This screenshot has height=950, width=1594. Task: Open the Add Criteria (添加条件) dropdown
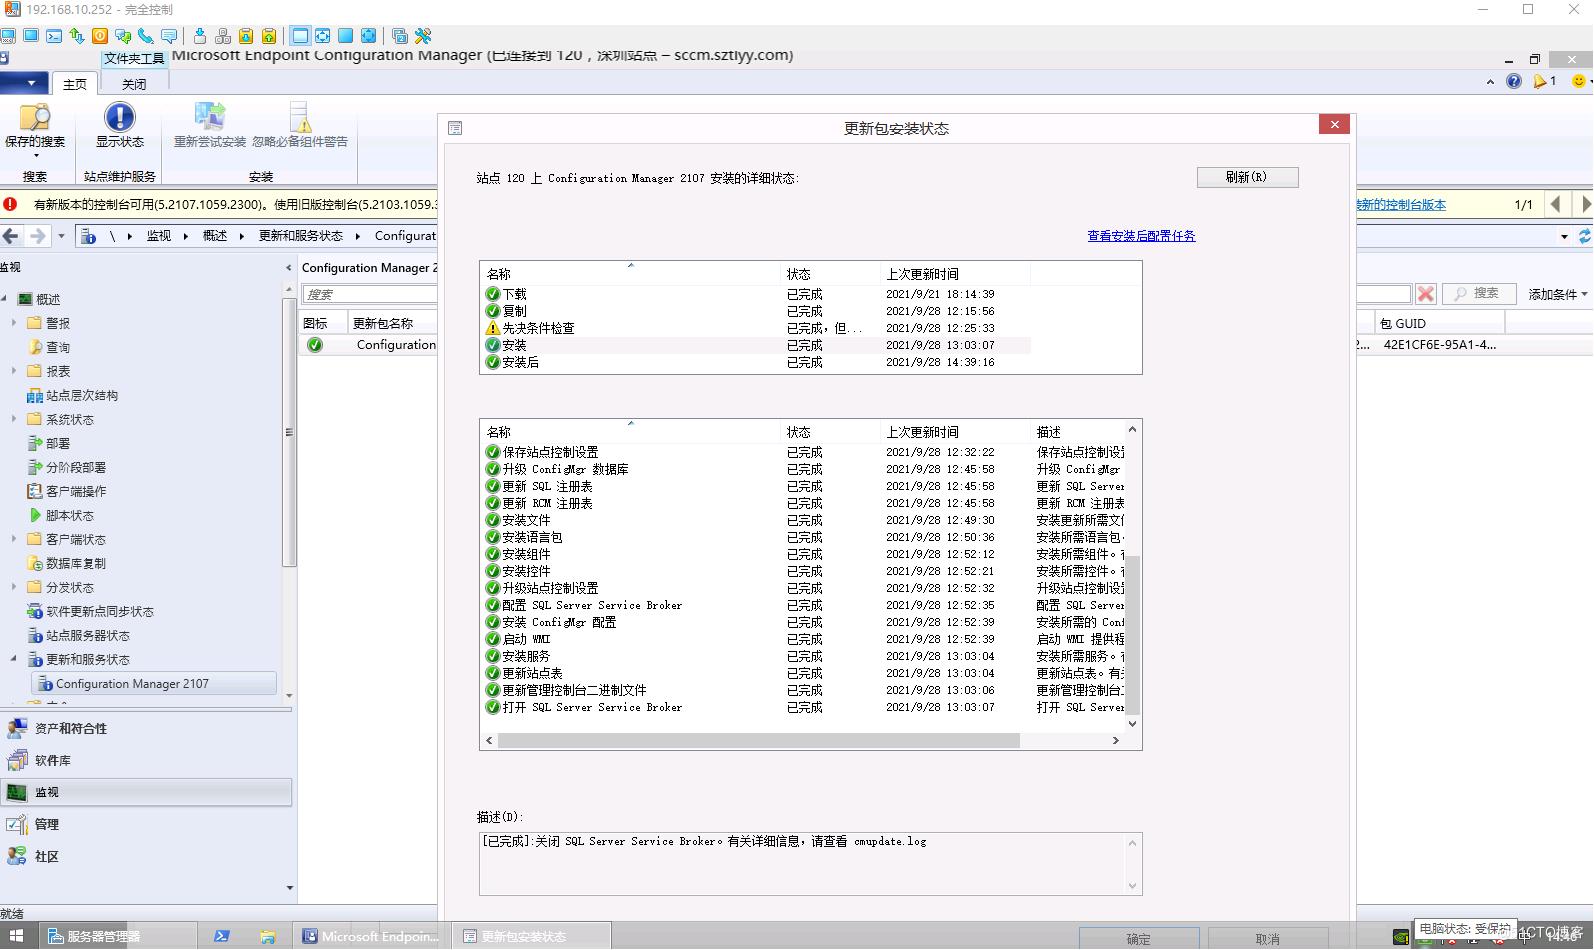click(x=1558, y=294)
